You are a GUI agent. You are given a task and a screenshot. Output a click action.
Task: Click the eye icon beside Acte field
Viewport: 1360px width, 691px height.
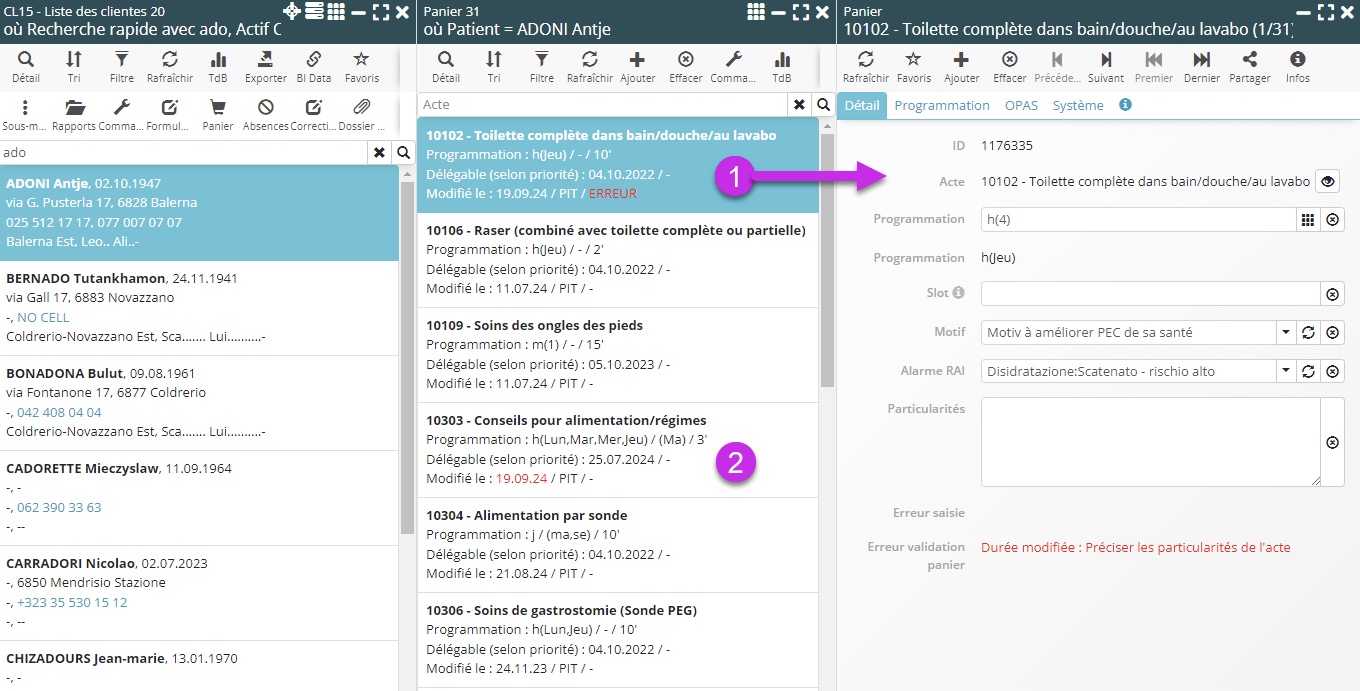pyautogui.click(x=1327, y=181)
